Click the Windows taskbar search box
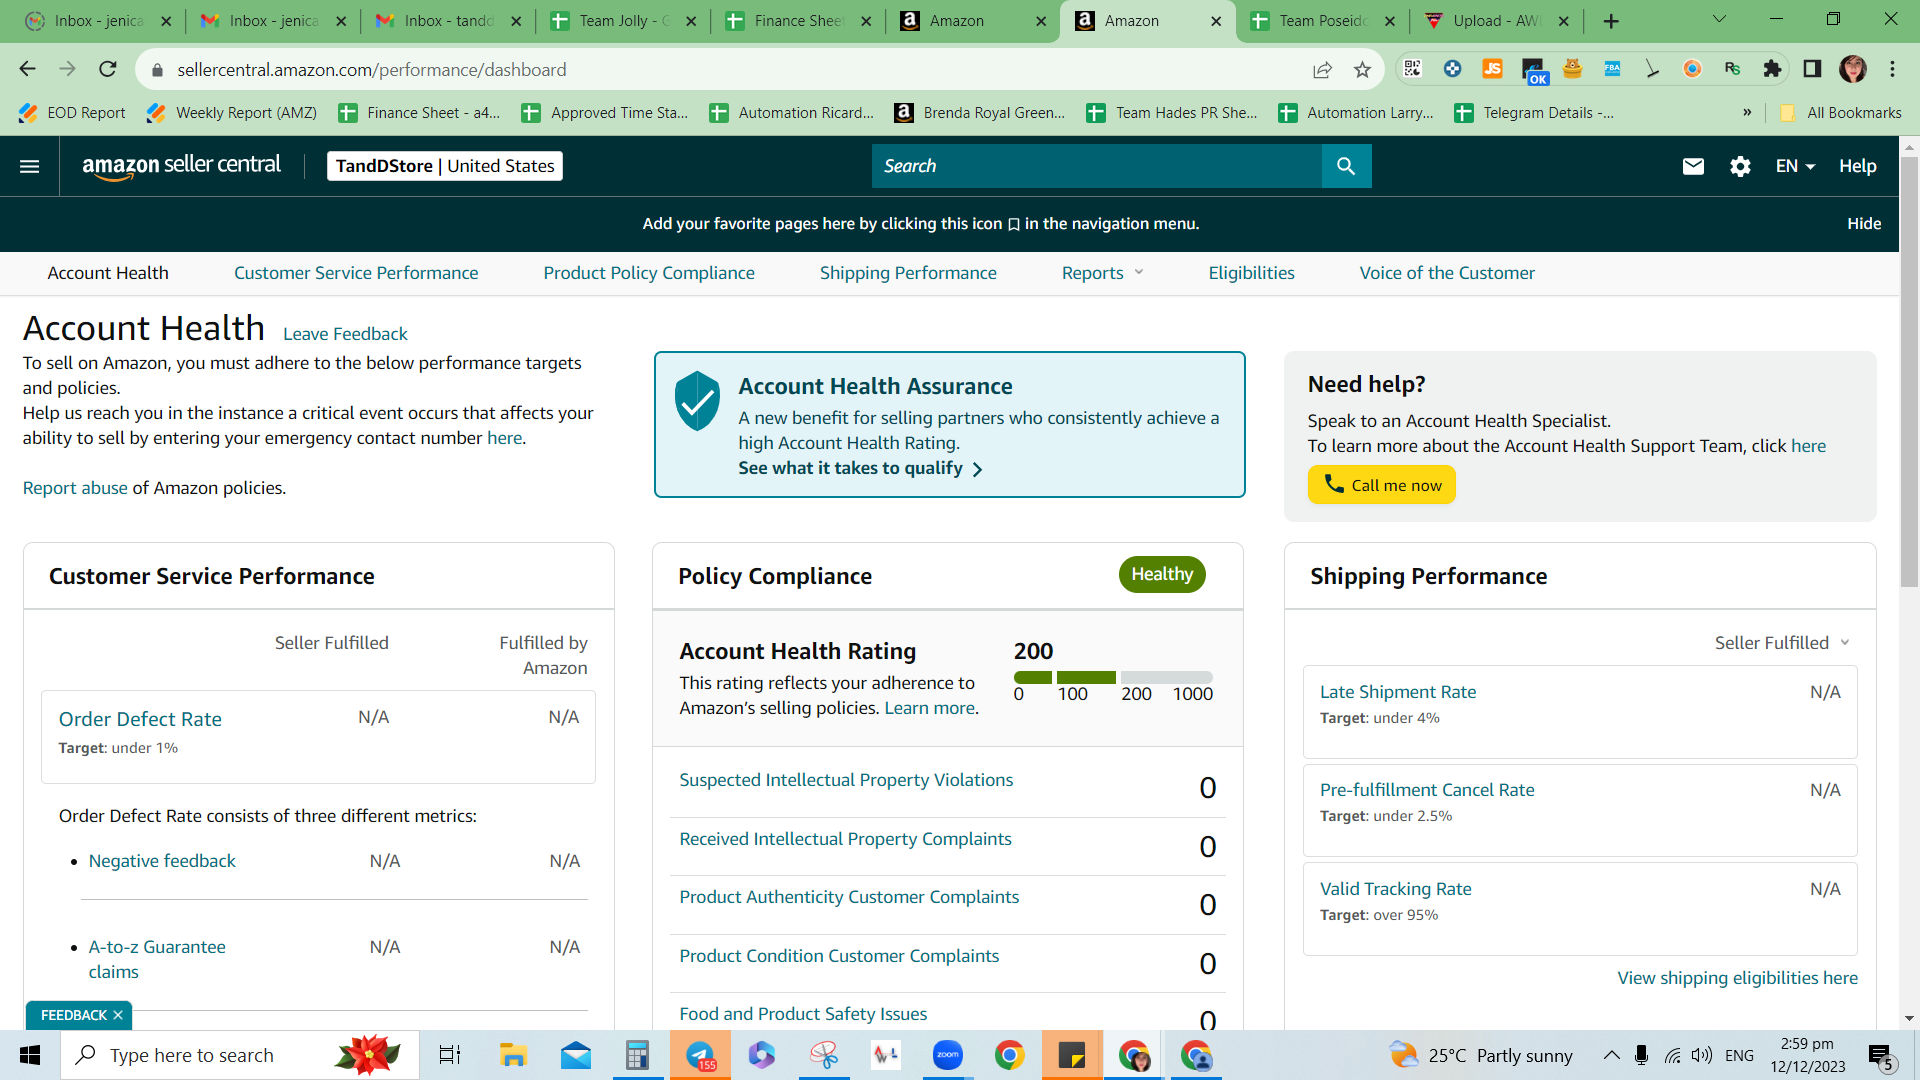 [x=240, y=1055]
